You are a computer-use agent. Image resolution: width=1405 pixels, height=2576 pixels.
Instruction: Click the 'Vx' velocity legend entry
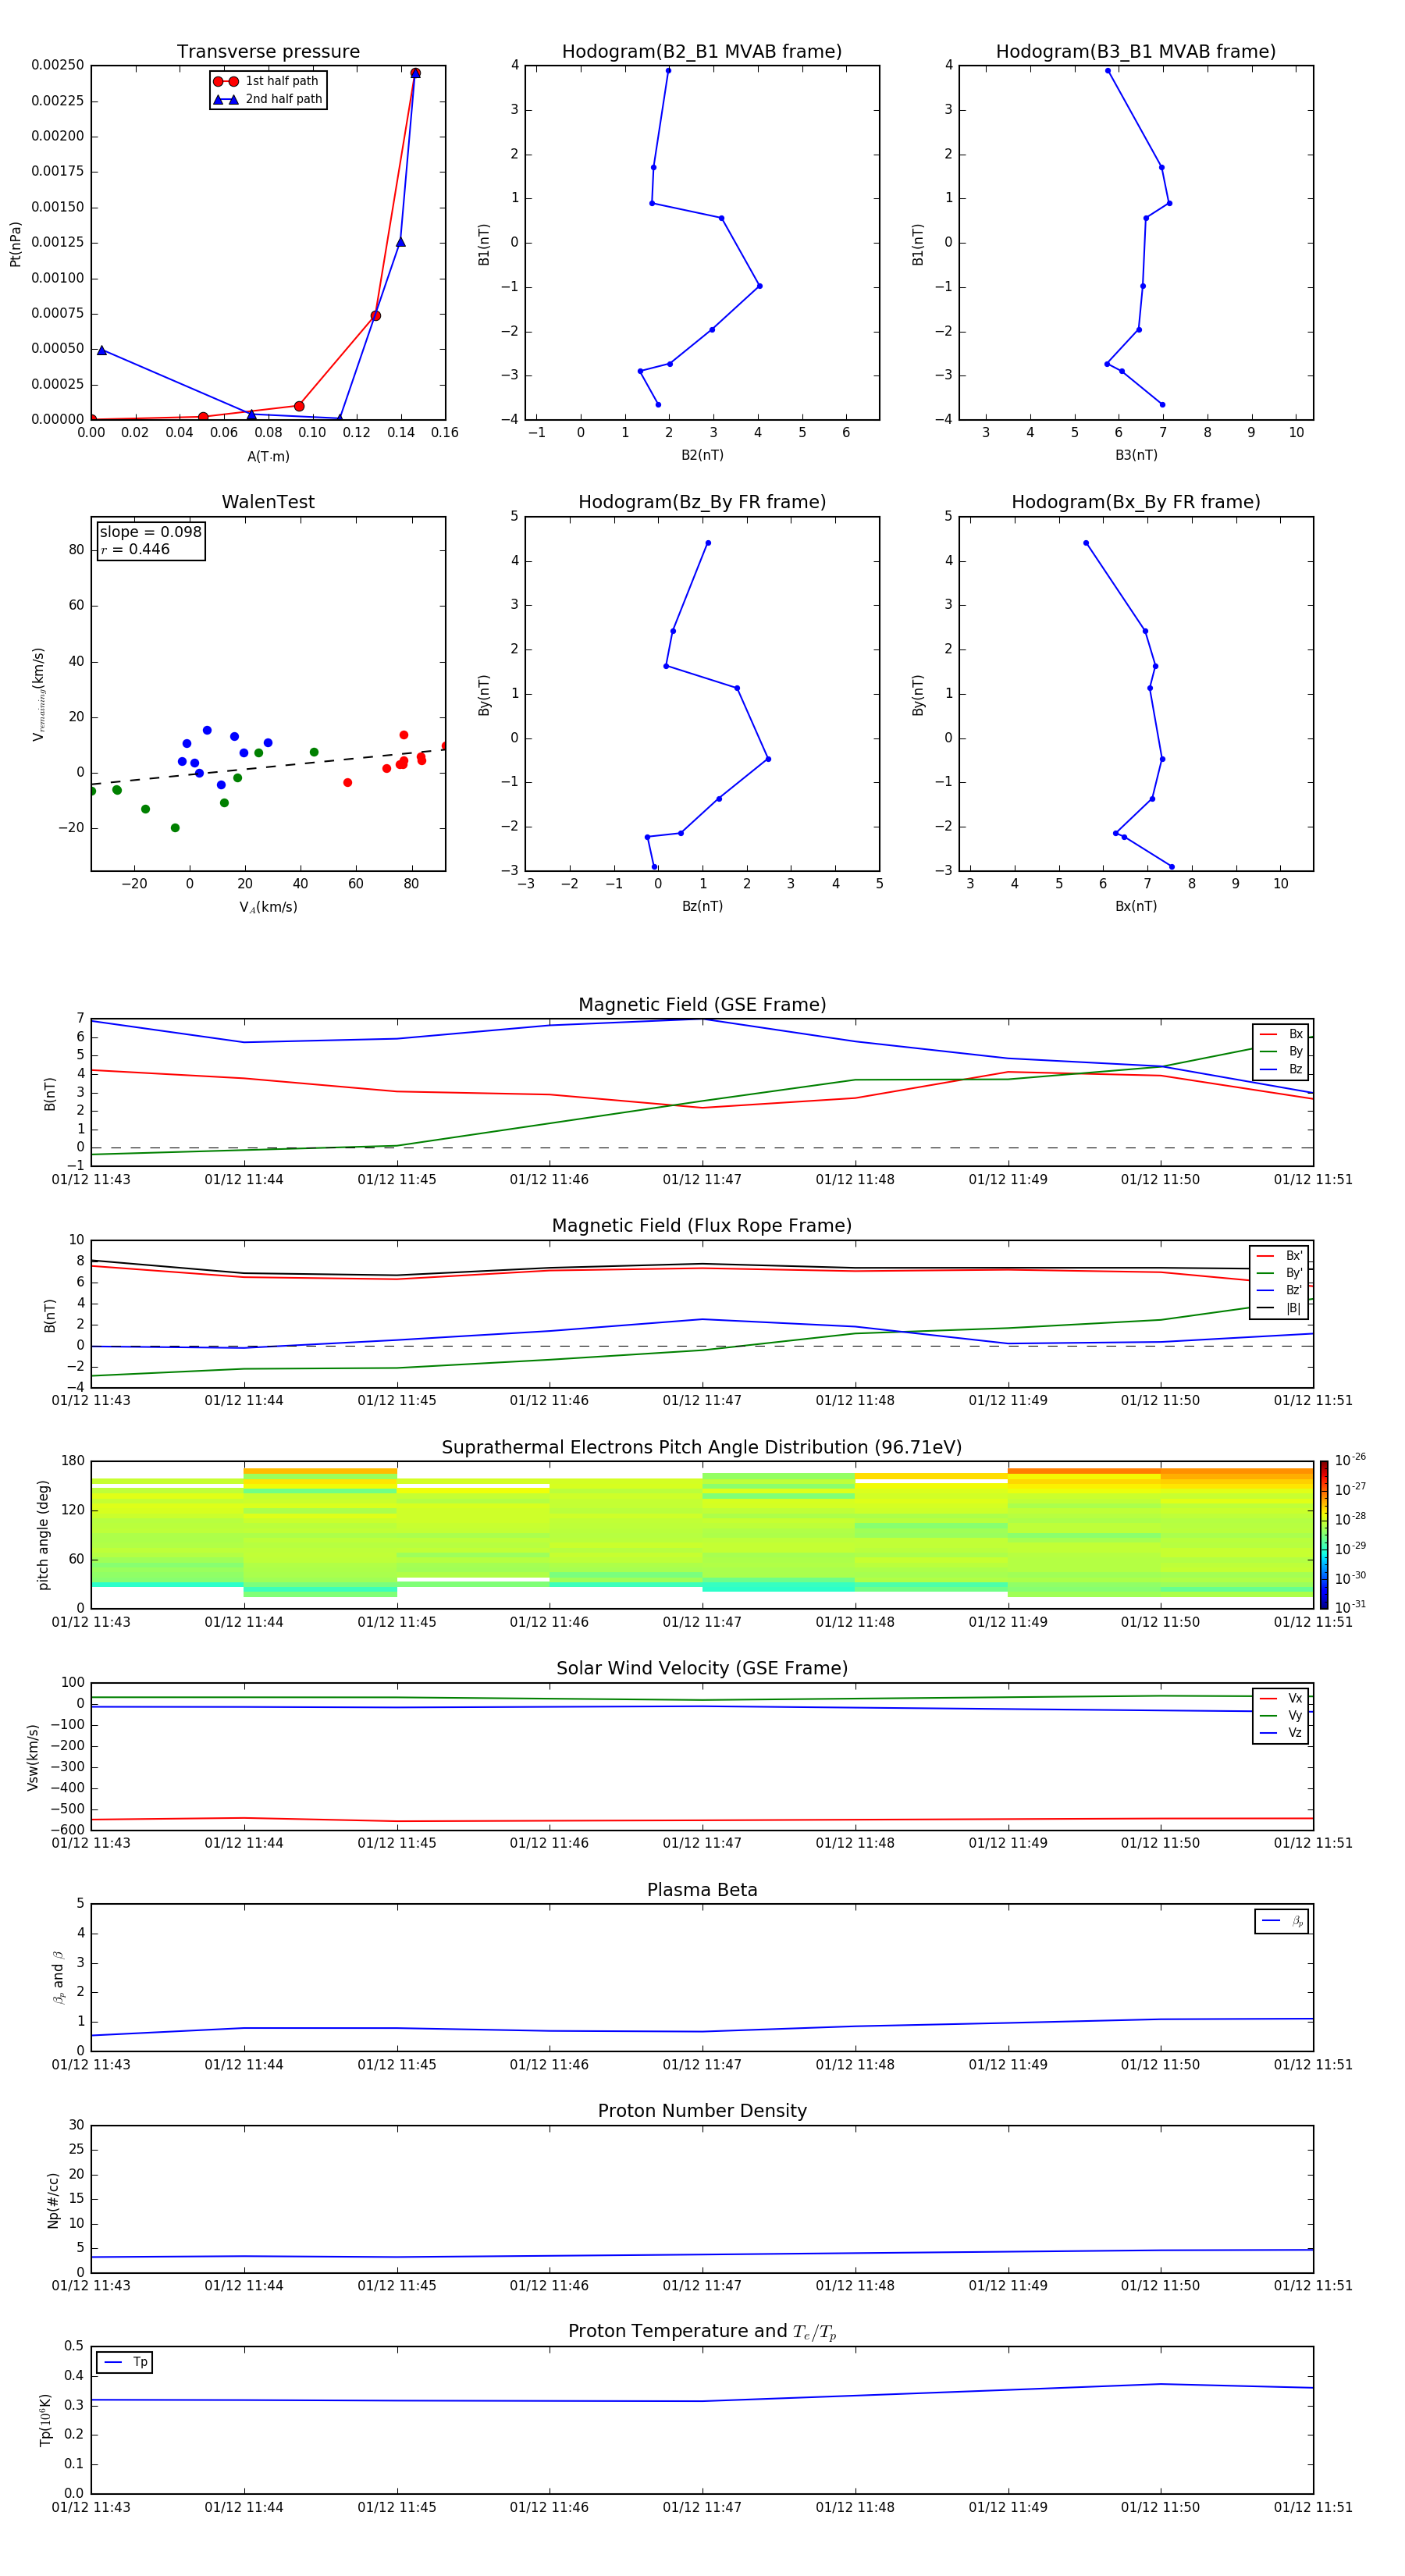[x=1281, y=1698]
